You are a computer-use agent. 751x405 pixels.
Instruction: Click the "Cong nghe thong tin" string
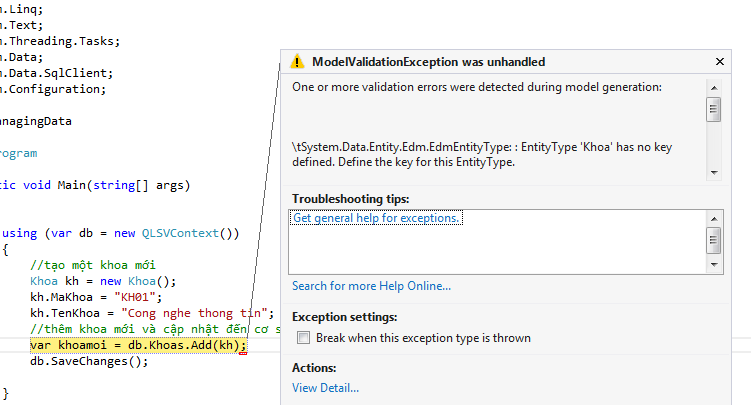(x=194, y=313)
